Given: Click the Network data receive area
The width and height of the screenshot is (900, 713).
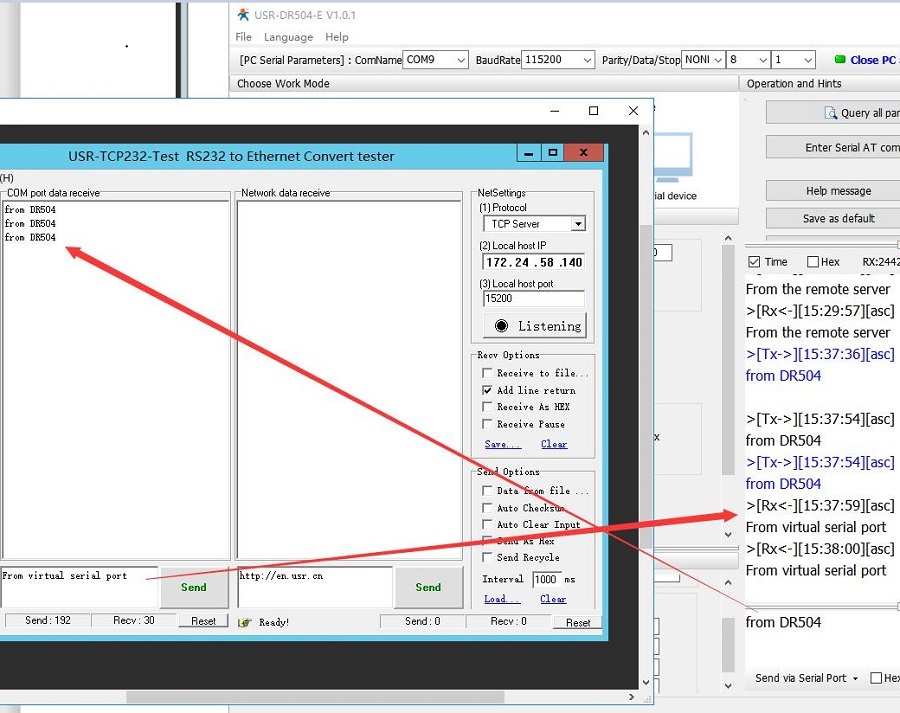Looking at the screenshot, I should (349, 380).
